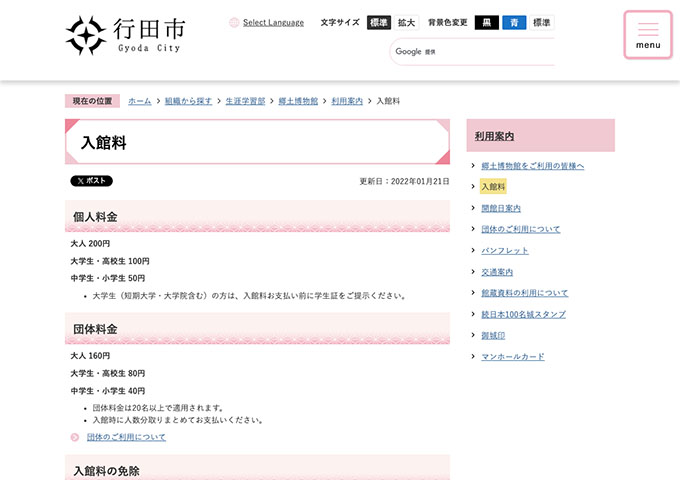The width and height of the screenshot is (680, 480).
Task: Click the X ポスト share button
Action: point(92,181)
